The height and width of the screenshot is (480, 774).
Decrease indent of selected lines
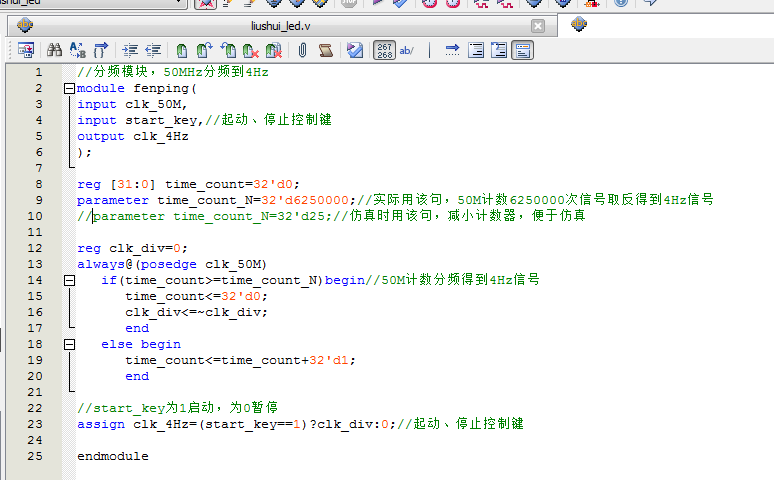click(153, 49)
